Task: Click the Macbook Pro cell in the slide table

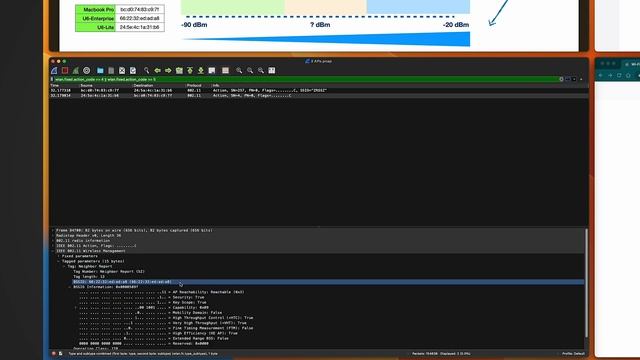Action: pyautogui.click(x=96, y=9)
